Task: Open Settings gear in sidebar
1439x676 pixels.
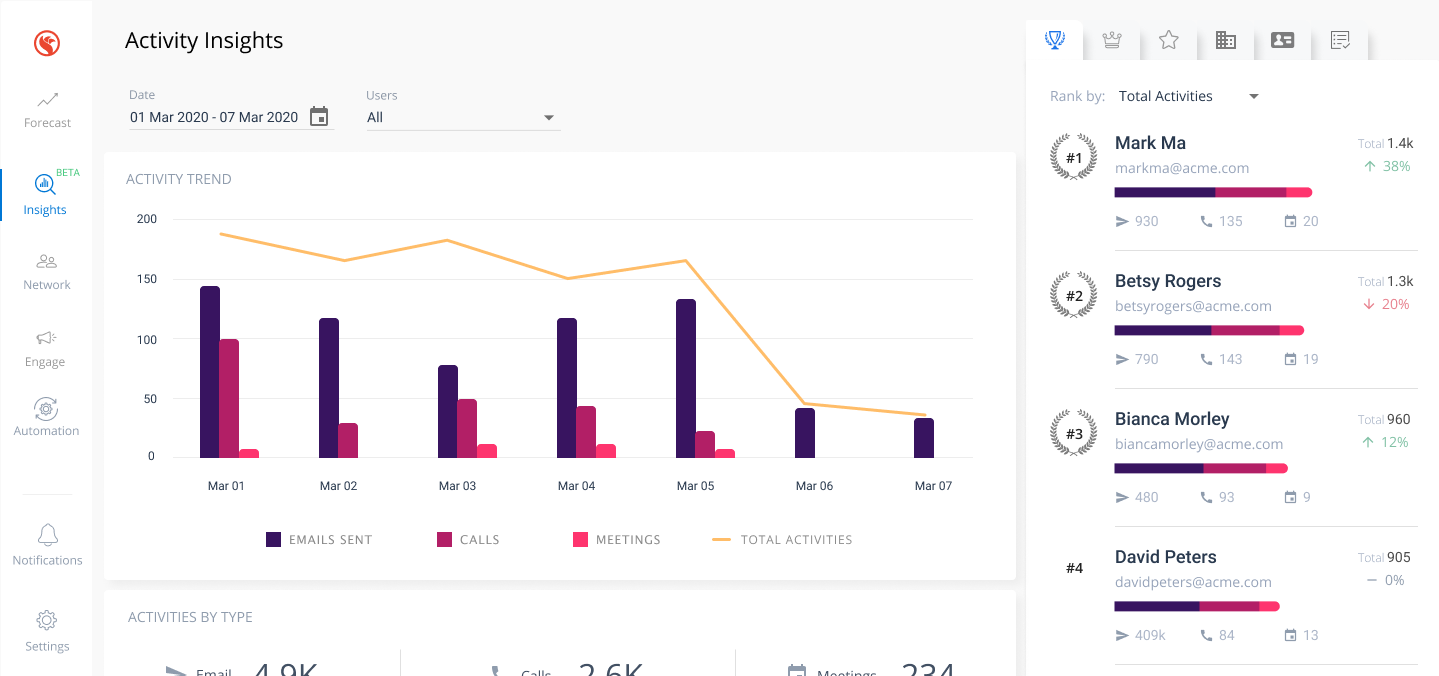Action: 47,631
